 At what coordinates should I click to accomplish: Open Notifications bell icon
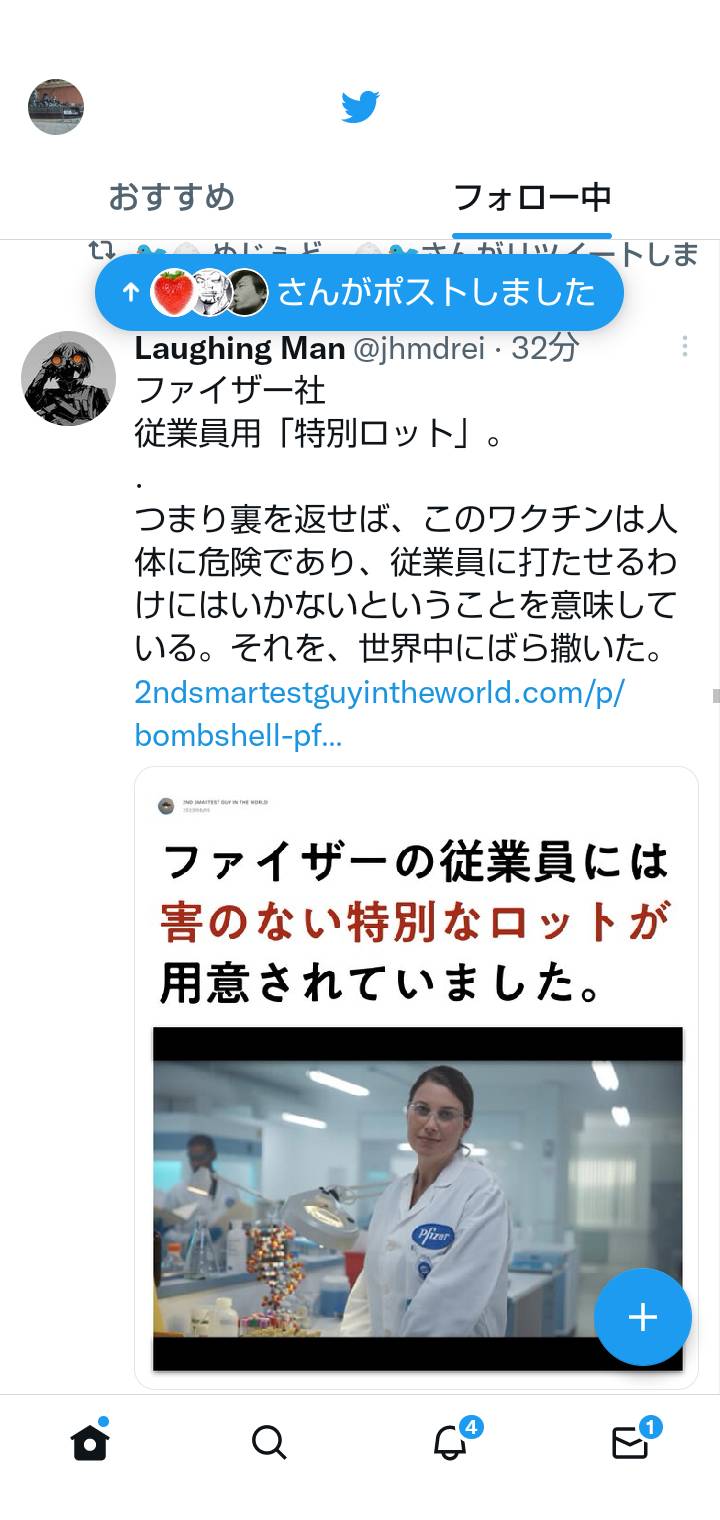(452, 1440)
